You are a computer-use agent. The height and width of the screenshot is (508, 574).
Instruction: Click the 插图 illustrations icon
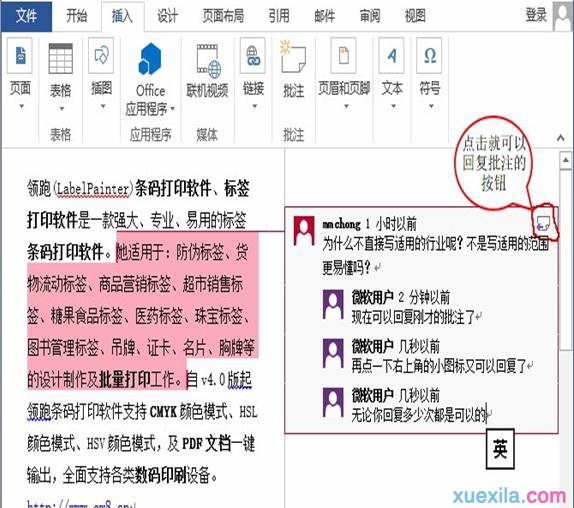[101, 56]
